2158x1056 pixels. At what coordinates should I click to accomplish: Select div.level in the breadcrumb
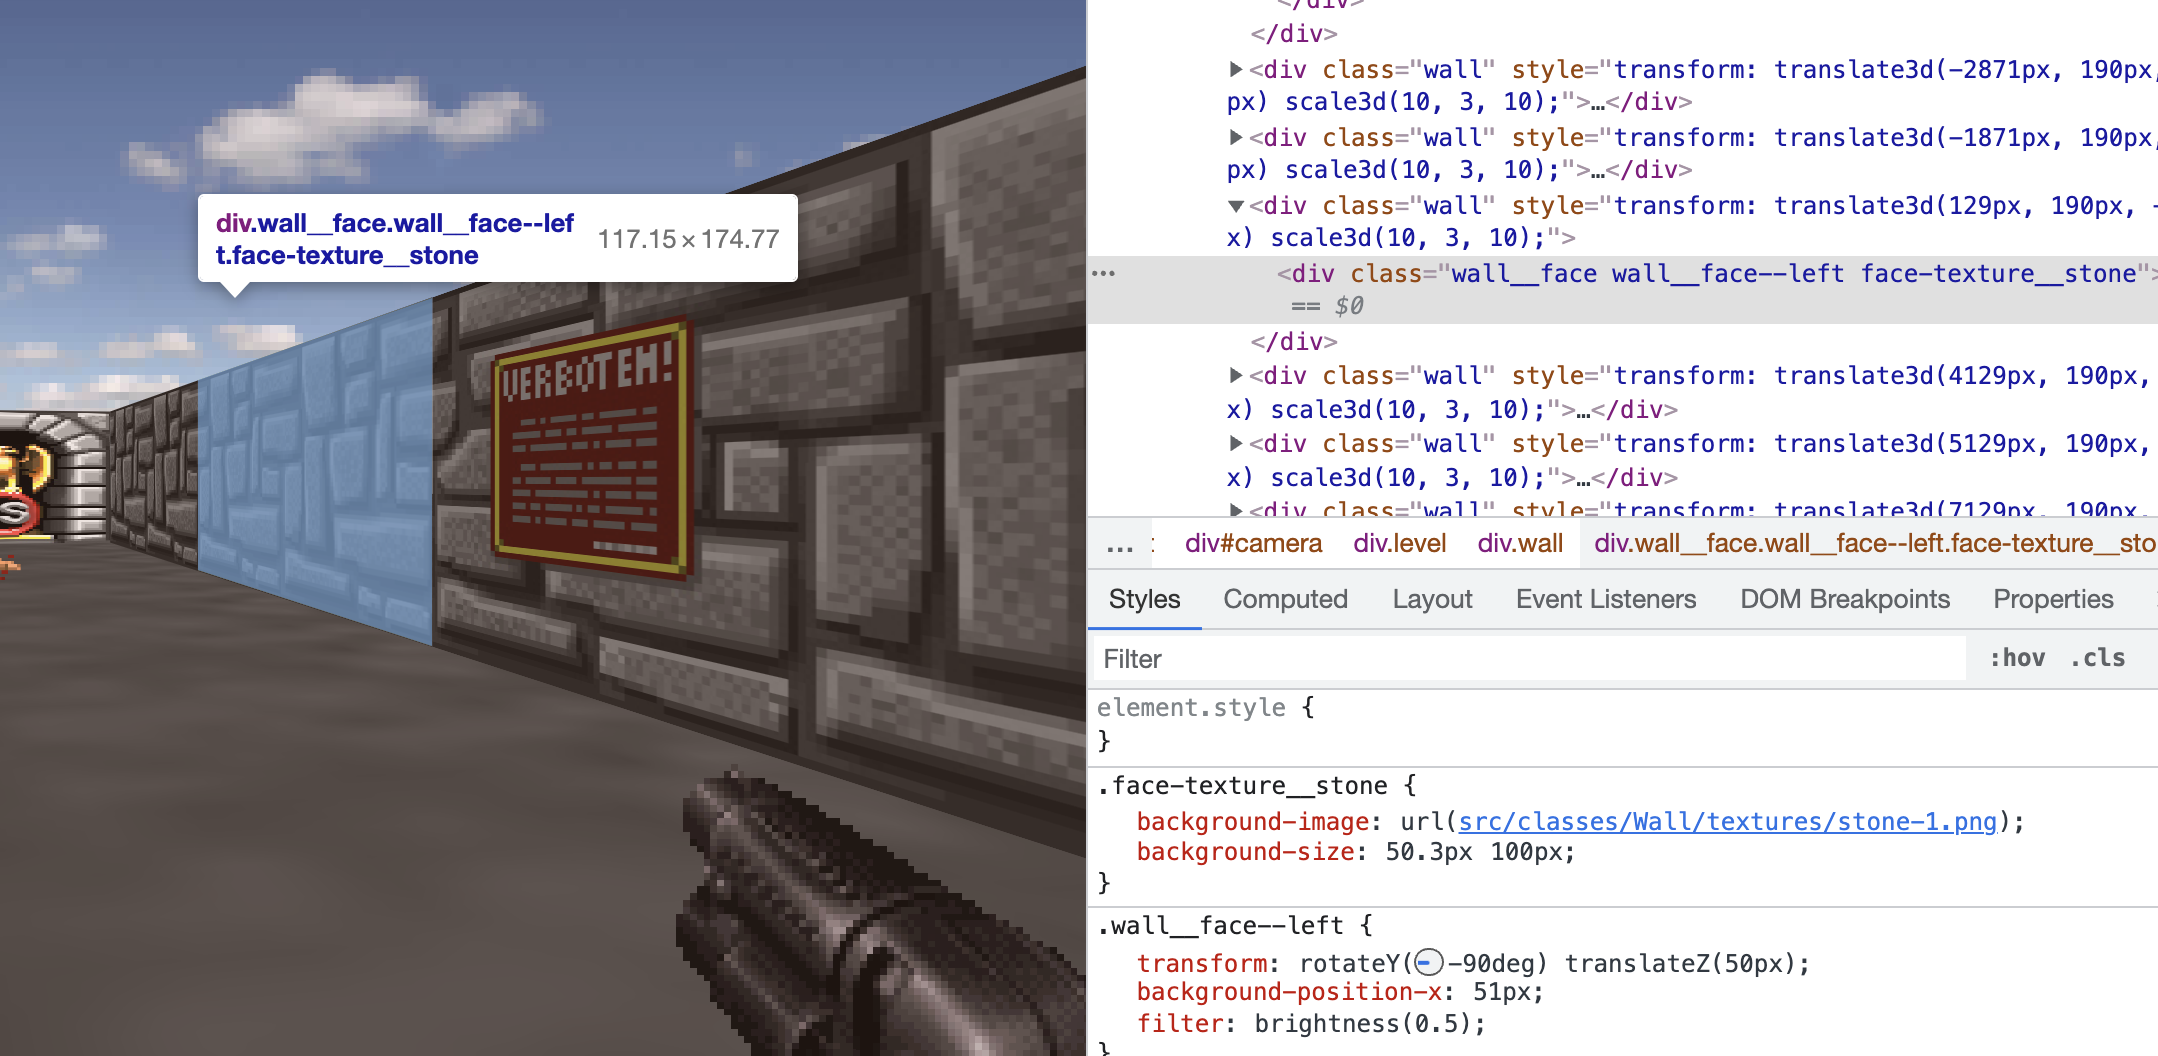coord(1399,543)
